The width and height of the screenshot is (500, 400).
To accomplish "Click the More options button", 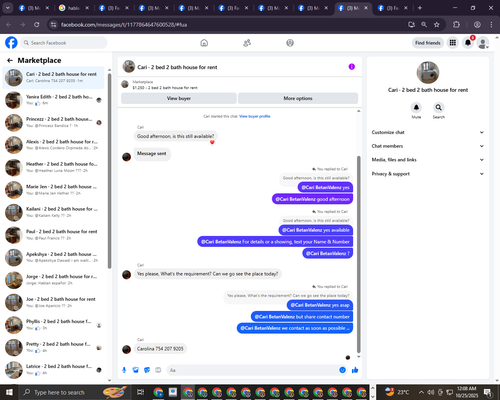I will 298,98.
